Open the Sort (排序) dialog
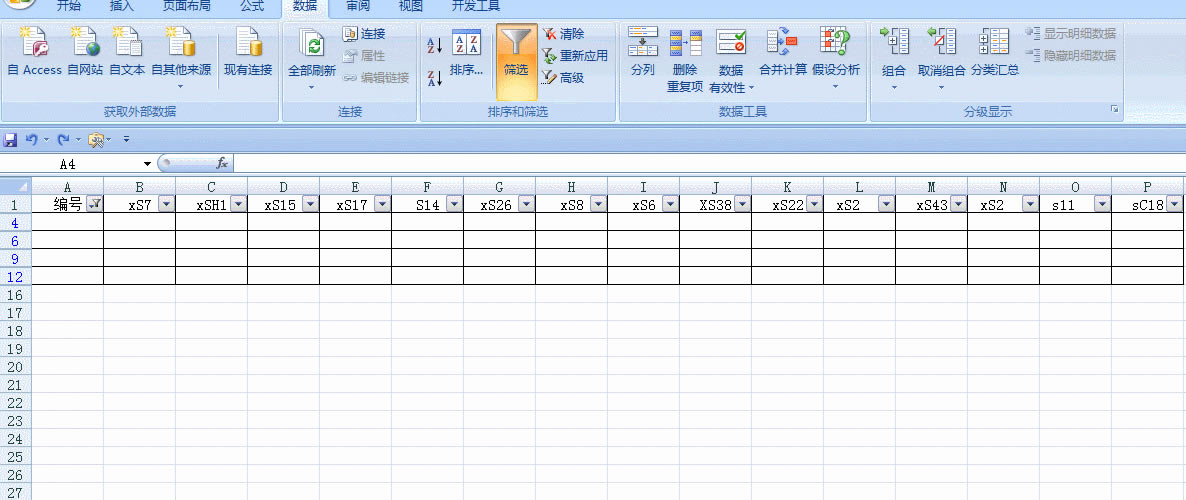The width and height of the screenshot is (1186, 500). point(466,53)
